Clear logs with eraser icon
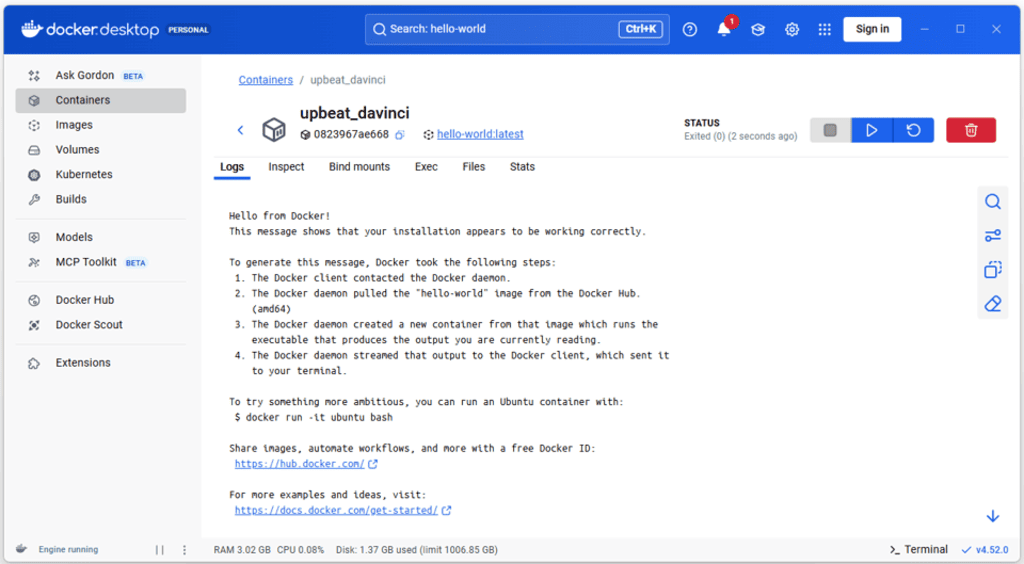 click(993, 304)
